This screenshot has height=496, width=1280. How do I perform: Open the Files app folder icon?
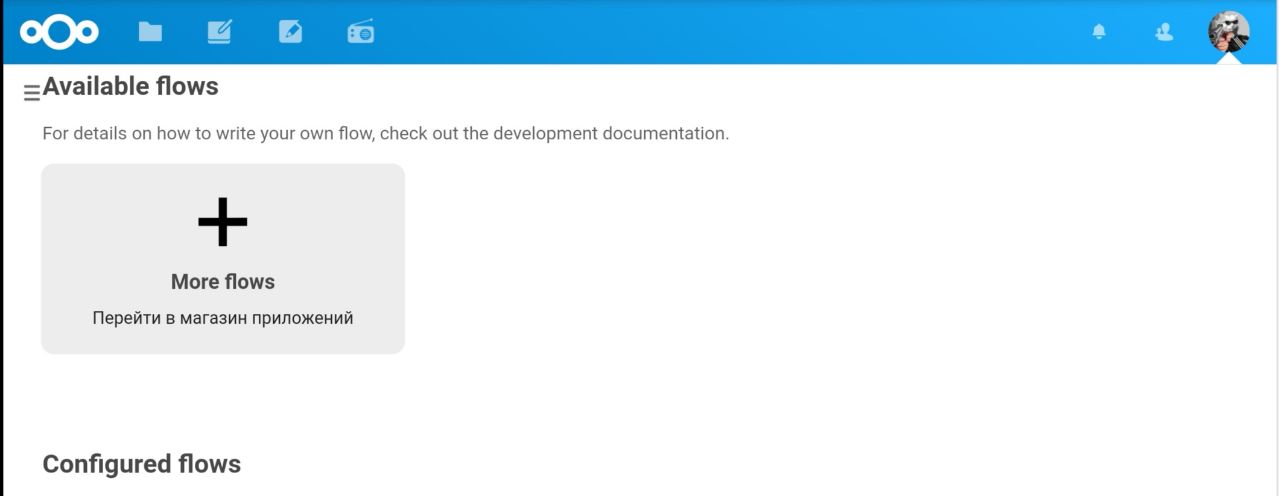(150, 32)
